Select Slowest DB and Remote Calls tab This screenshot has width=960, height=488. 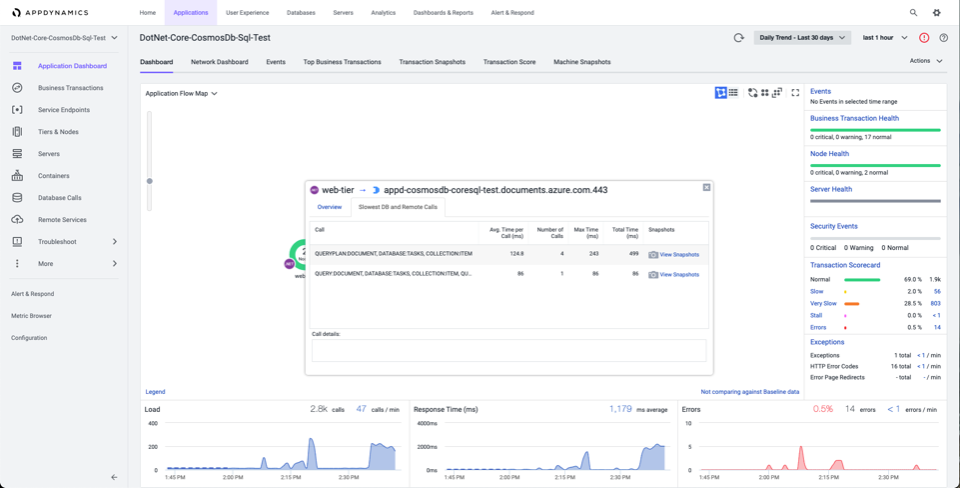pos(398,208)
